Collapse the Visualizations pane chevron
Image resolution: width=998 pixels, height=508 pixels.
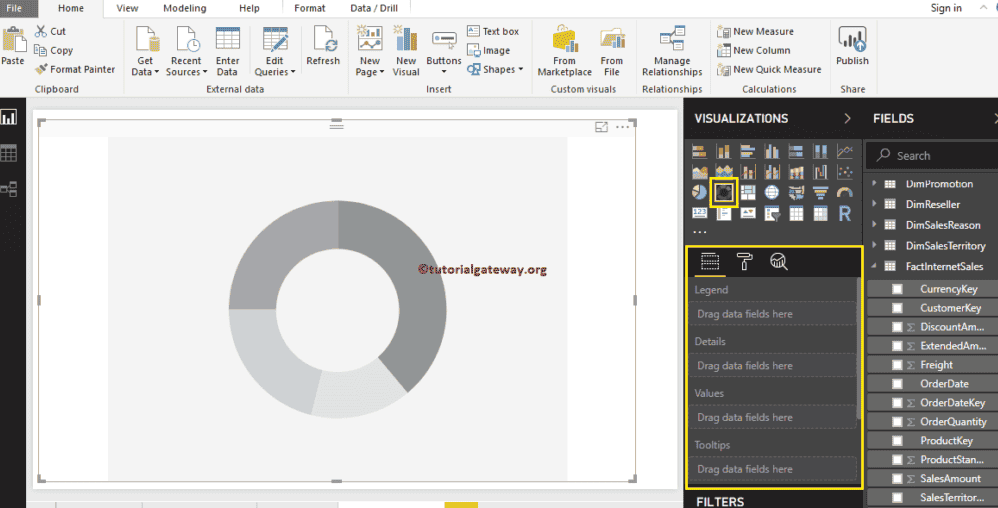pos(847,118)
